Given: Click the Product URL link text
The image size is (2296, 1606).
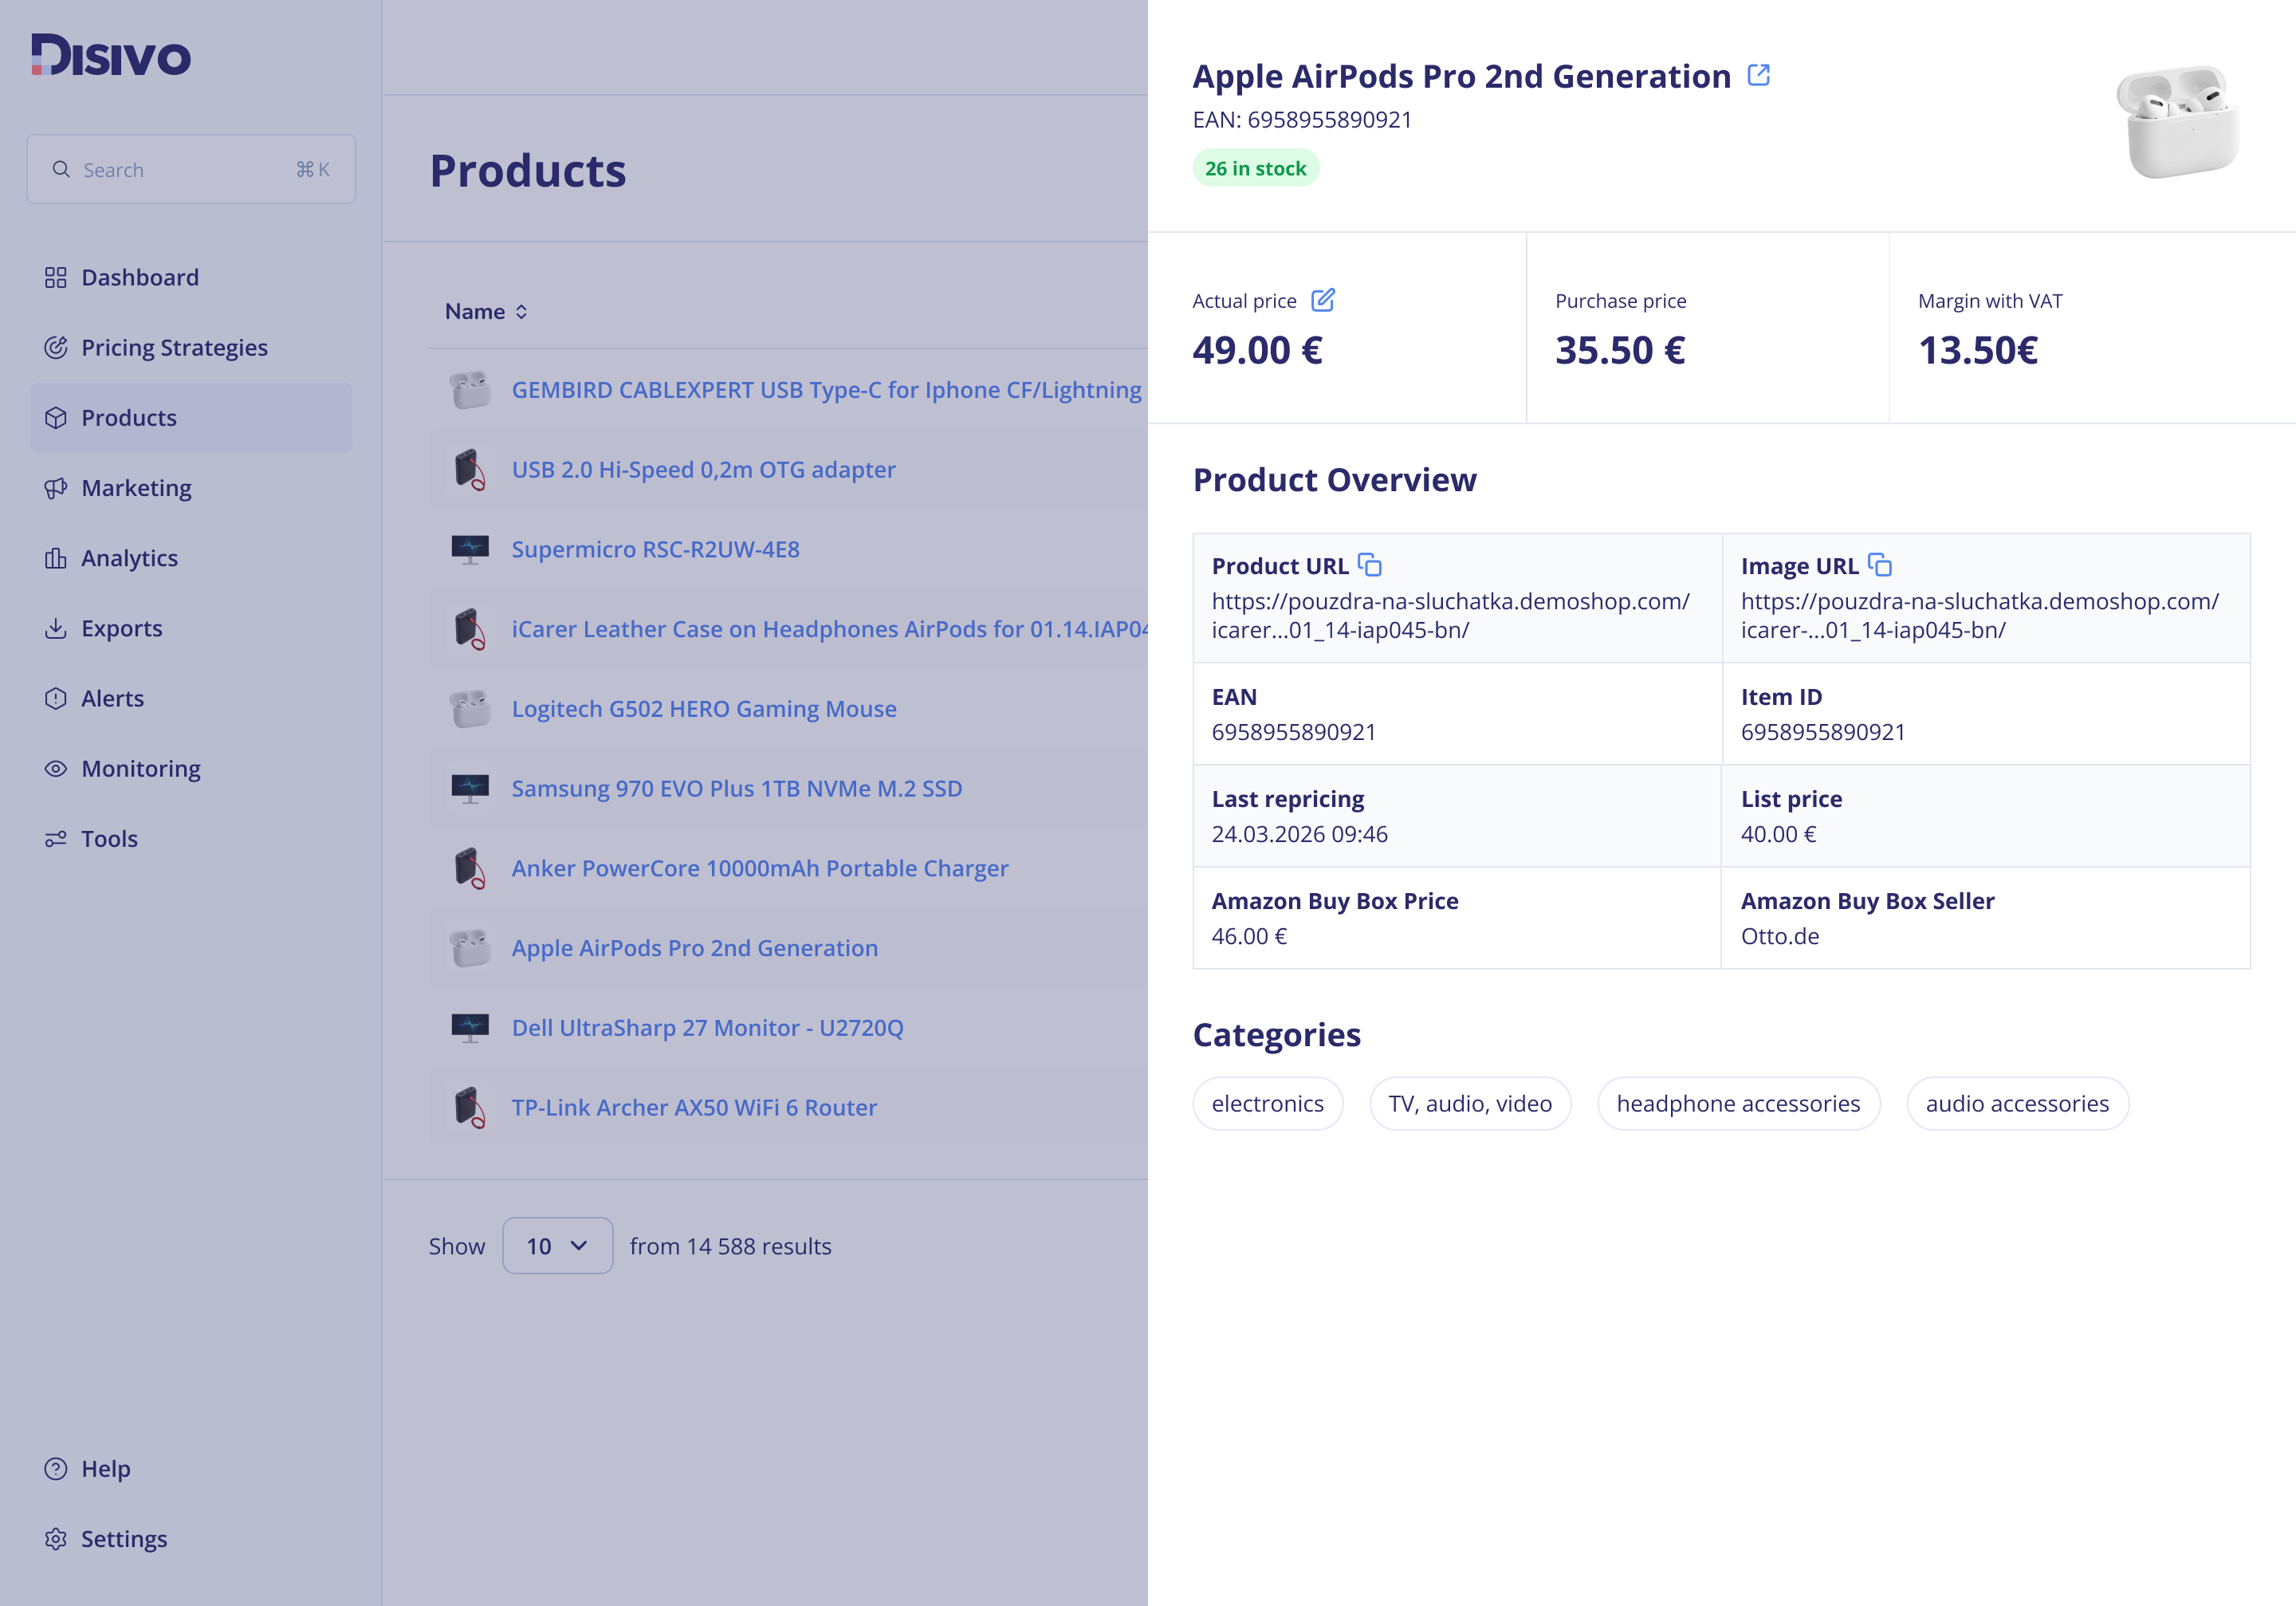Looking at the screenshot, I should coord(1451,615).
